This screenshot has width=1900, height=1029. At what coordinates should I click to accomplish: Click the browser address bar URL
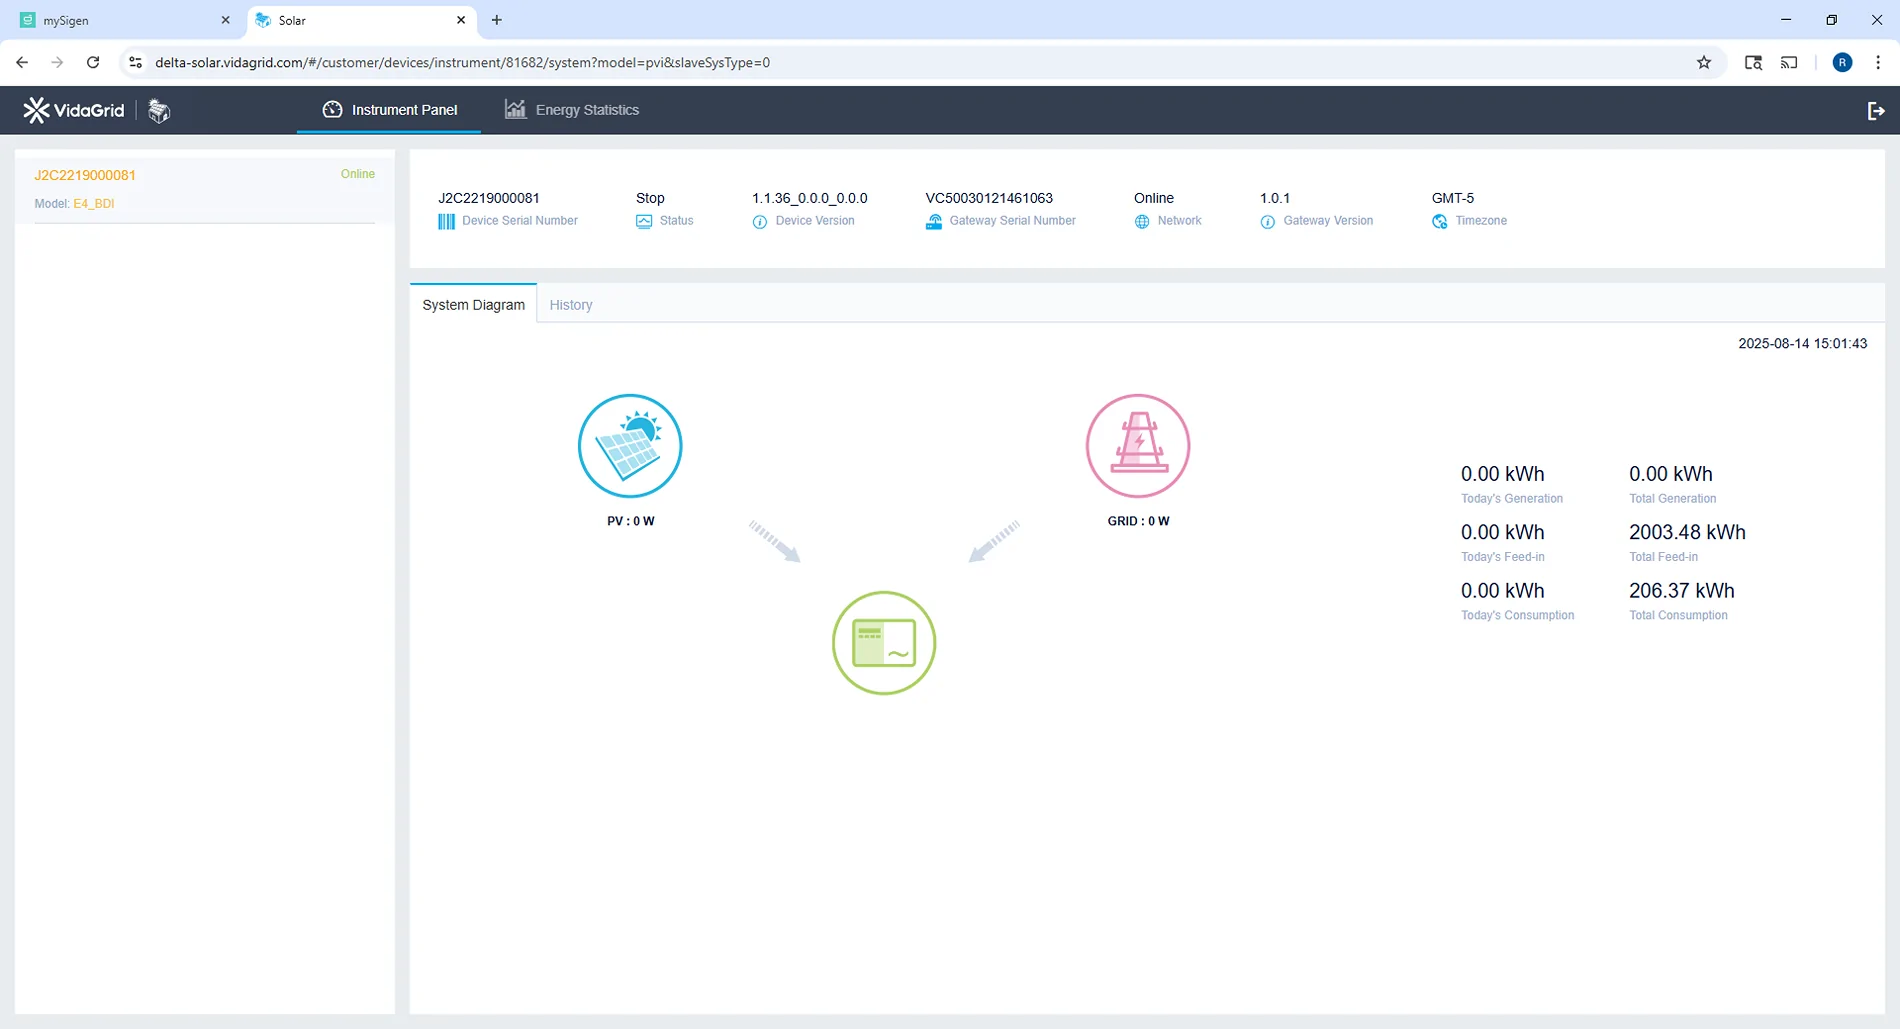pos(462,62)
